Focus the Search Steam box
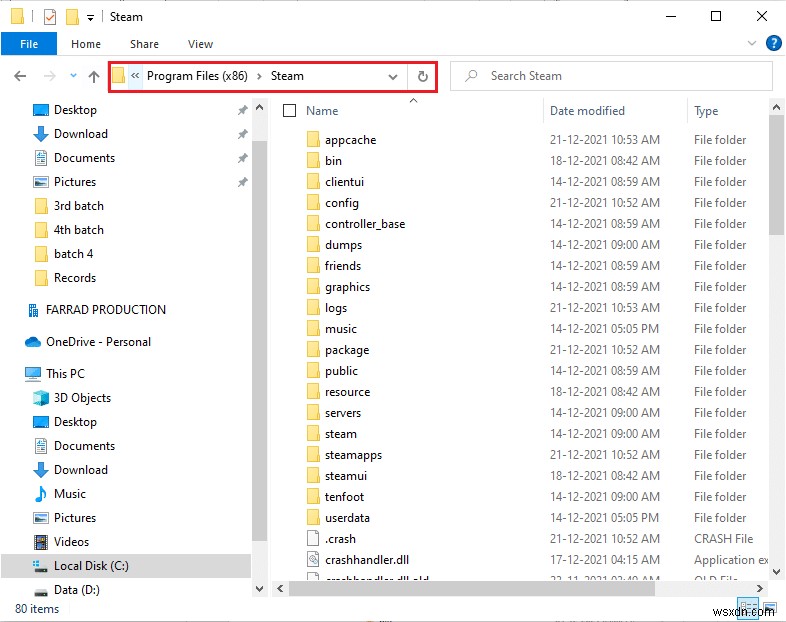This screenshot has height=622, width=786. pos(611,76)
